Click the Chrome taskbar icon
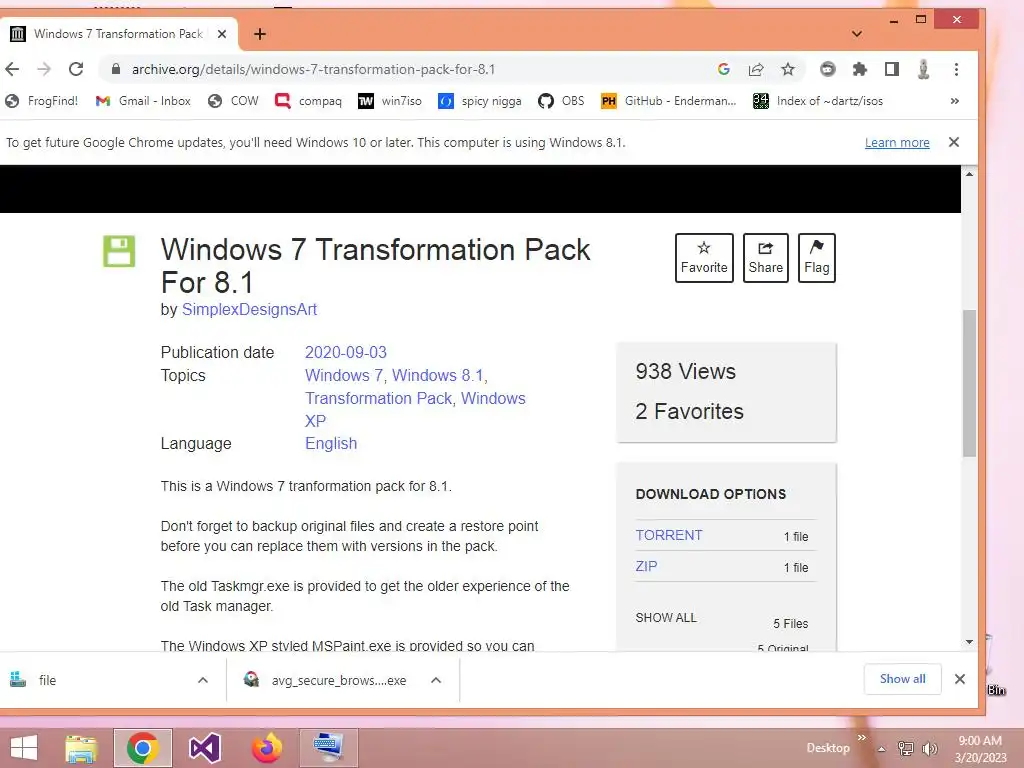1024x768 pixels. (143, 748)
